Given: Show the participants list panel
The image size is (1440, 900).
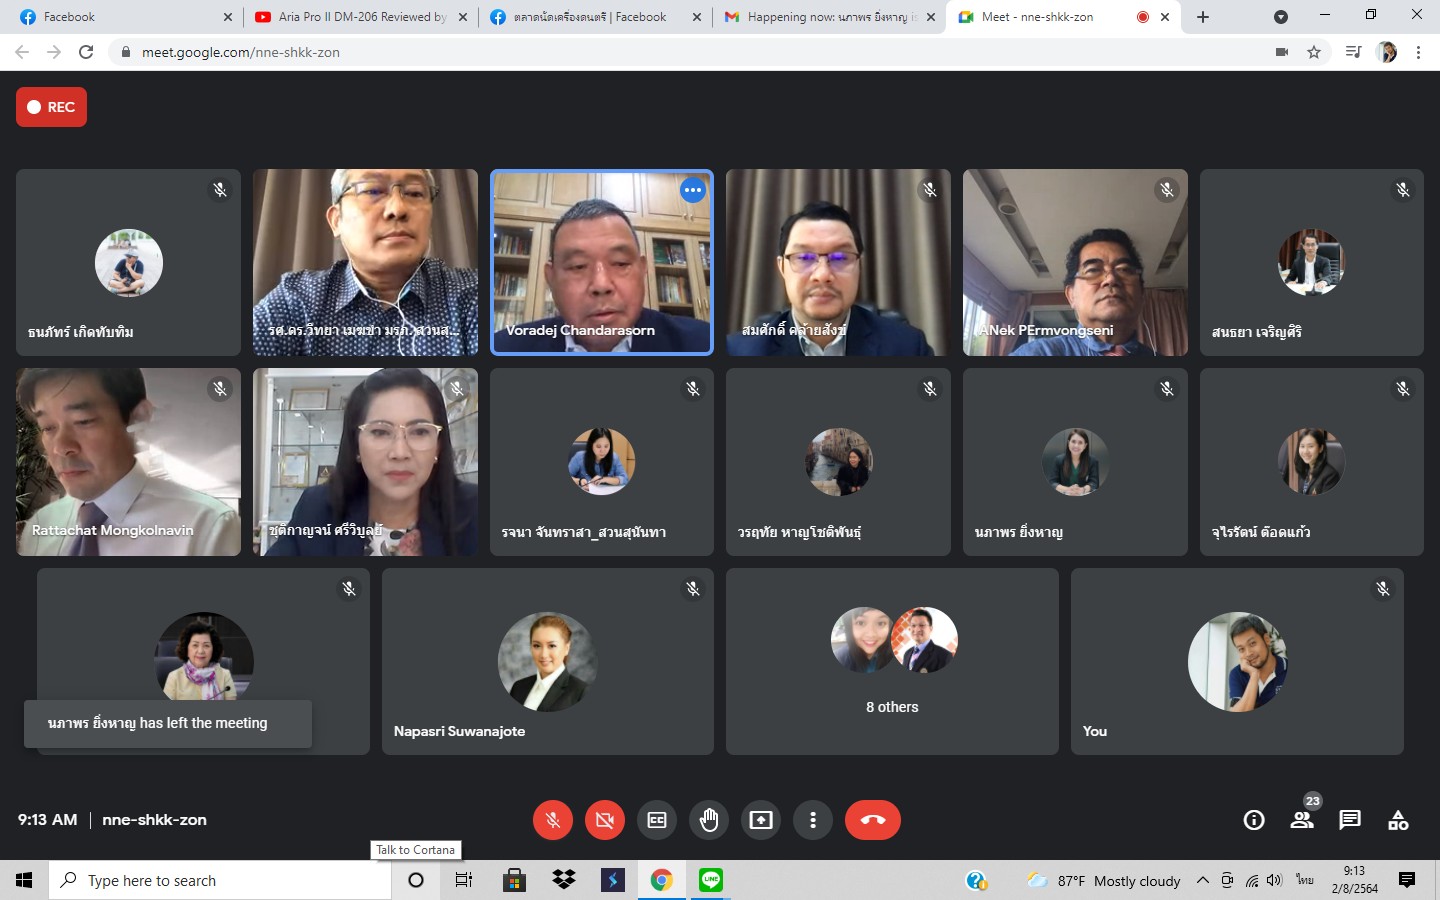Looking at the screenshot, I should (x=1301, y=820).
